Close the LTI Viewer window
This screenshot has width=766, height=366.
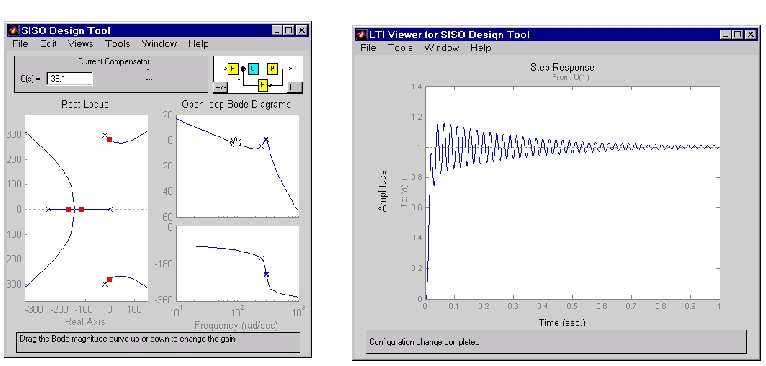pyautogui.click(x=751, y=35)
